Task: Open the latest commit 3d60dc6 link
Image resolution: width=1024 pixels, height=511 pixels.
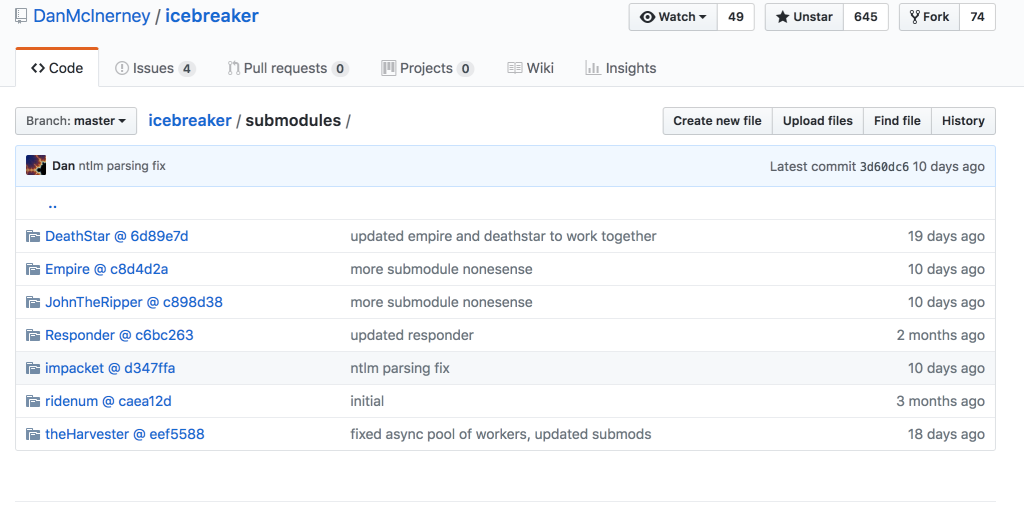Action: 884,166
